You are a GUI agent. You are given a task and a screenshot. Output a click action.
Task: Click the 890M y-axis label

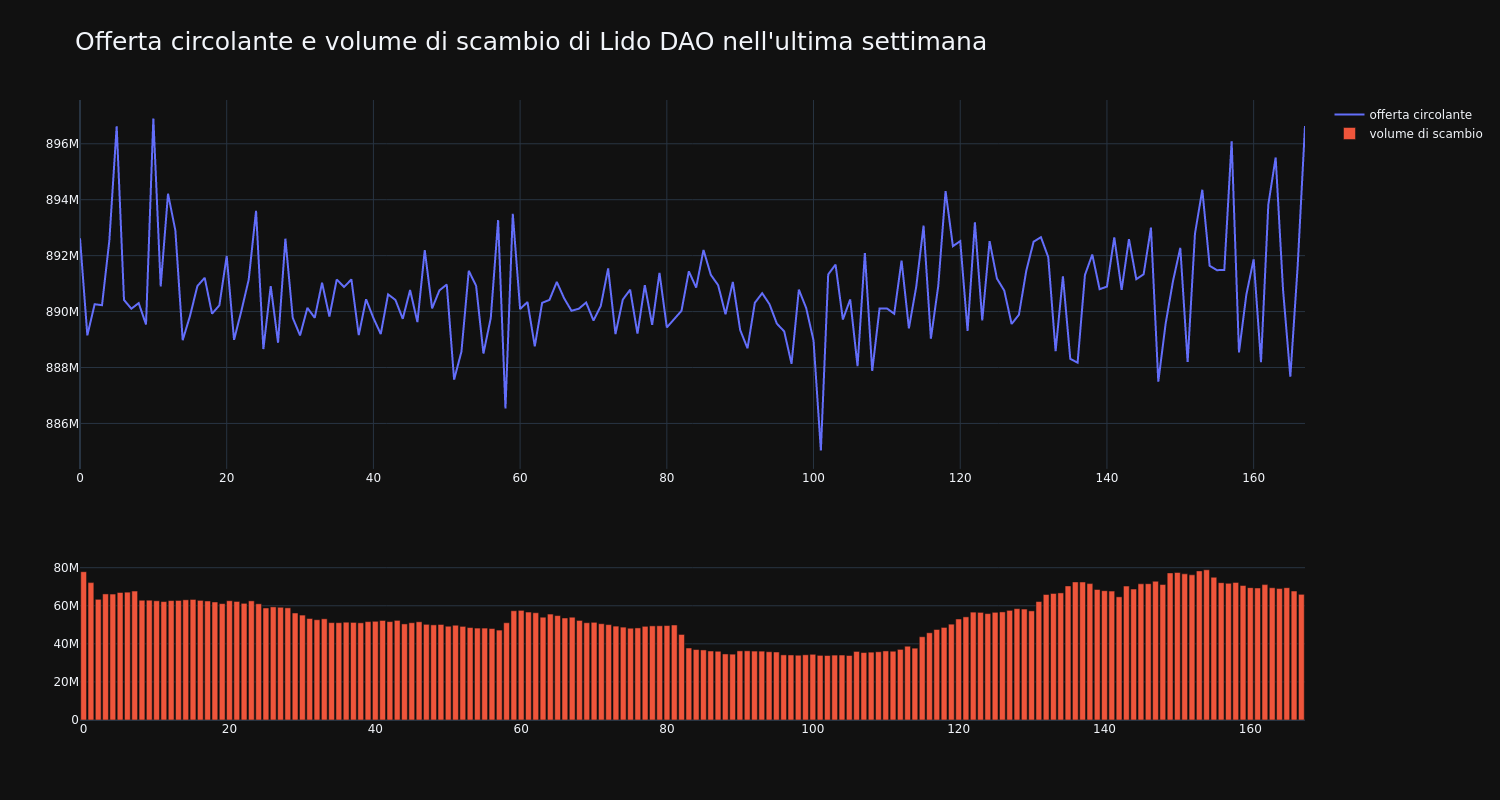coord(62,312)
